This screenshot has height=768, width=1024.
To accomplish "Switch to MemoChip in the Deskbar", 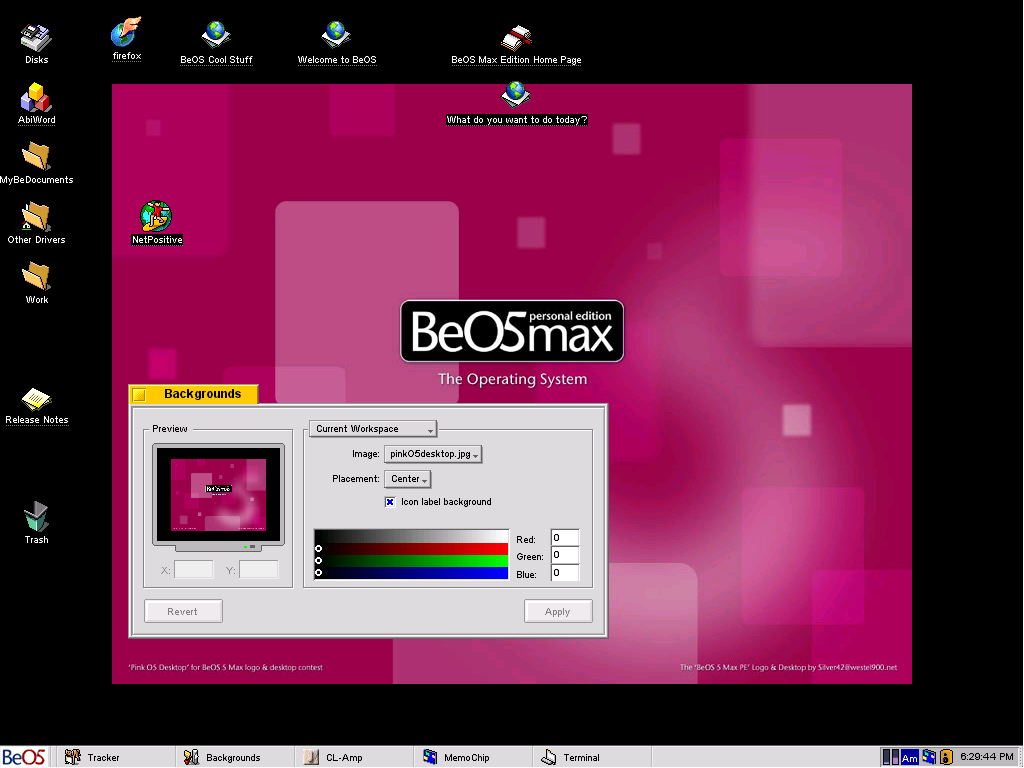I will pyautogui.click(x=473, y=757).
